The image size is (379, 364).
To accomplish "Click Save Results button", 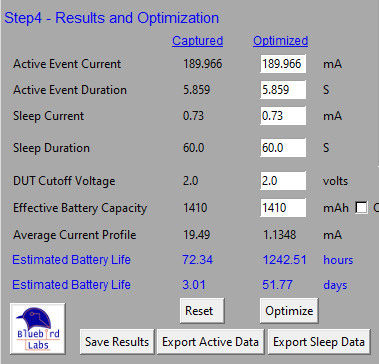I will pyautogui.click(x=117, y=342).
